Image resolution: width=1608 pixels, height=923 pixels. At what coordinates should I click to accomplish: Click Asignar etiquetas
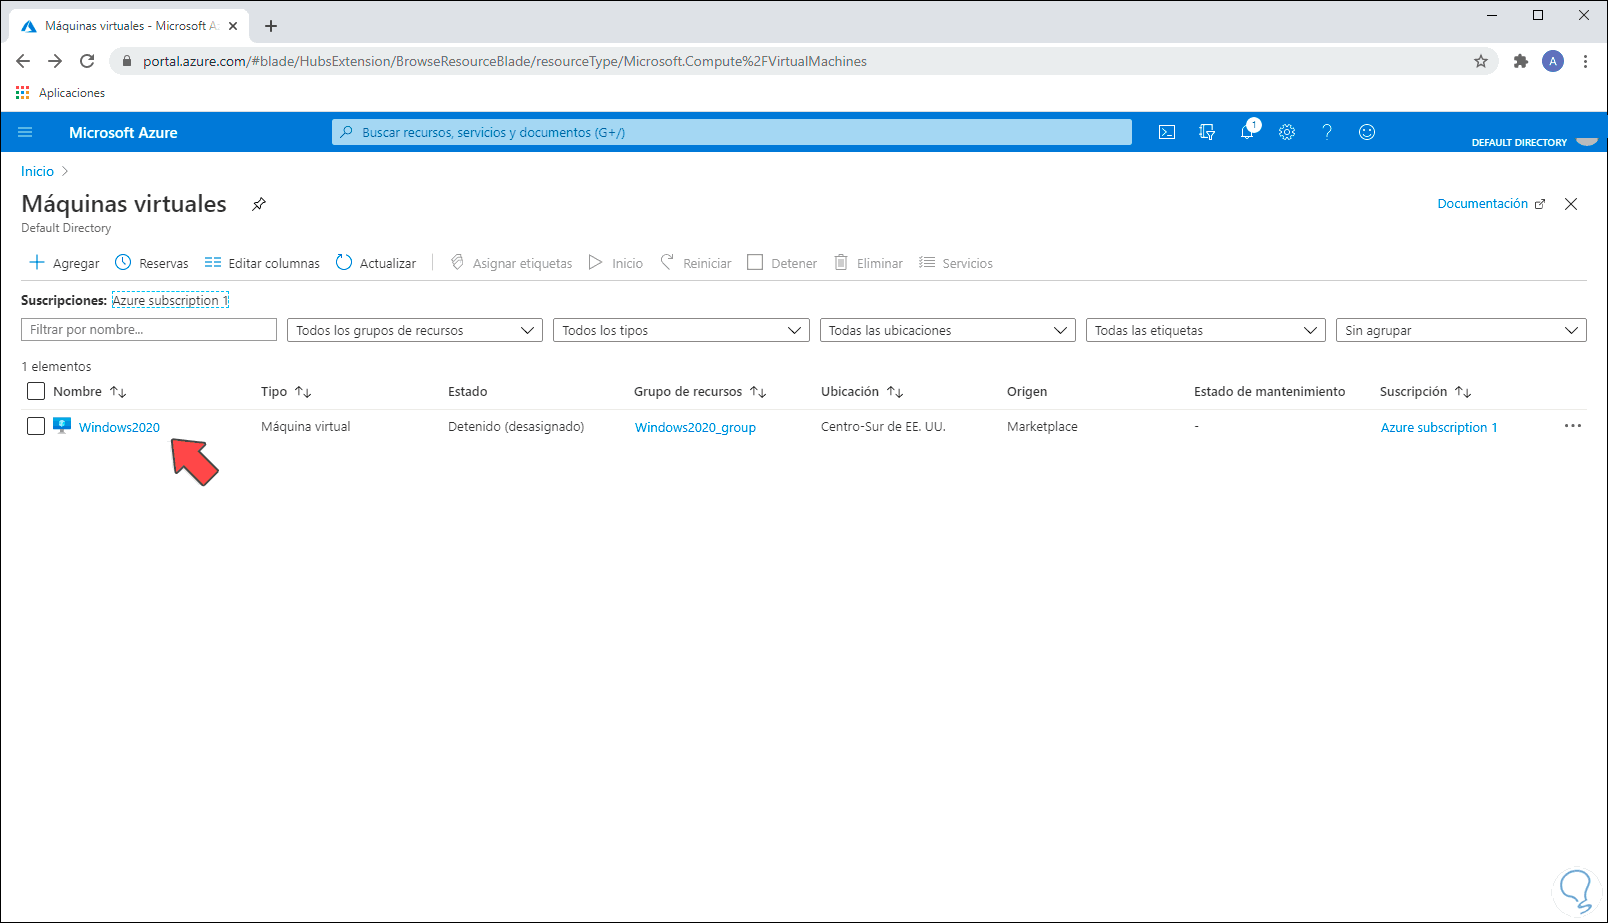click(x=511, y=263)
